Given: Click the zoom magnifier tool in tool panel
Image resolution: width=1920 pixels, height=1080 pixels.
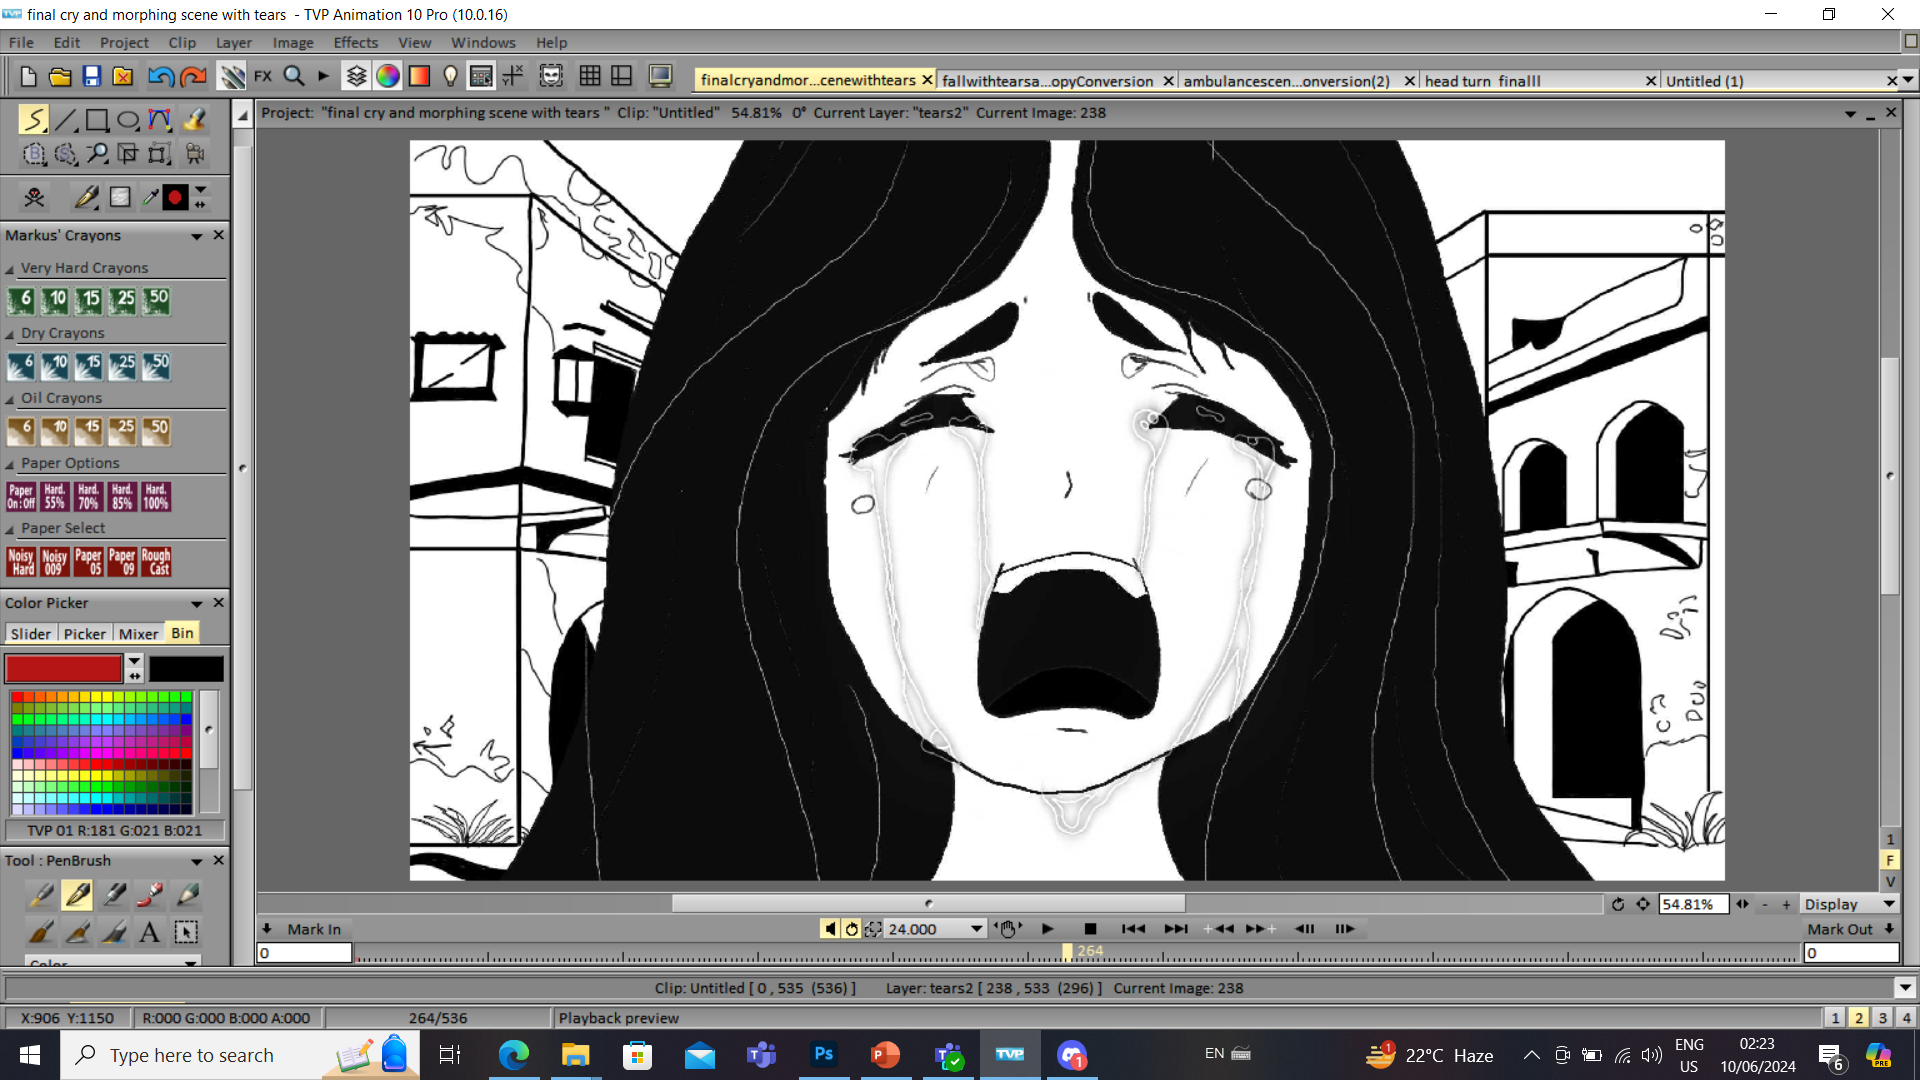Looking at the screenshot, I should tap(97, 154).
